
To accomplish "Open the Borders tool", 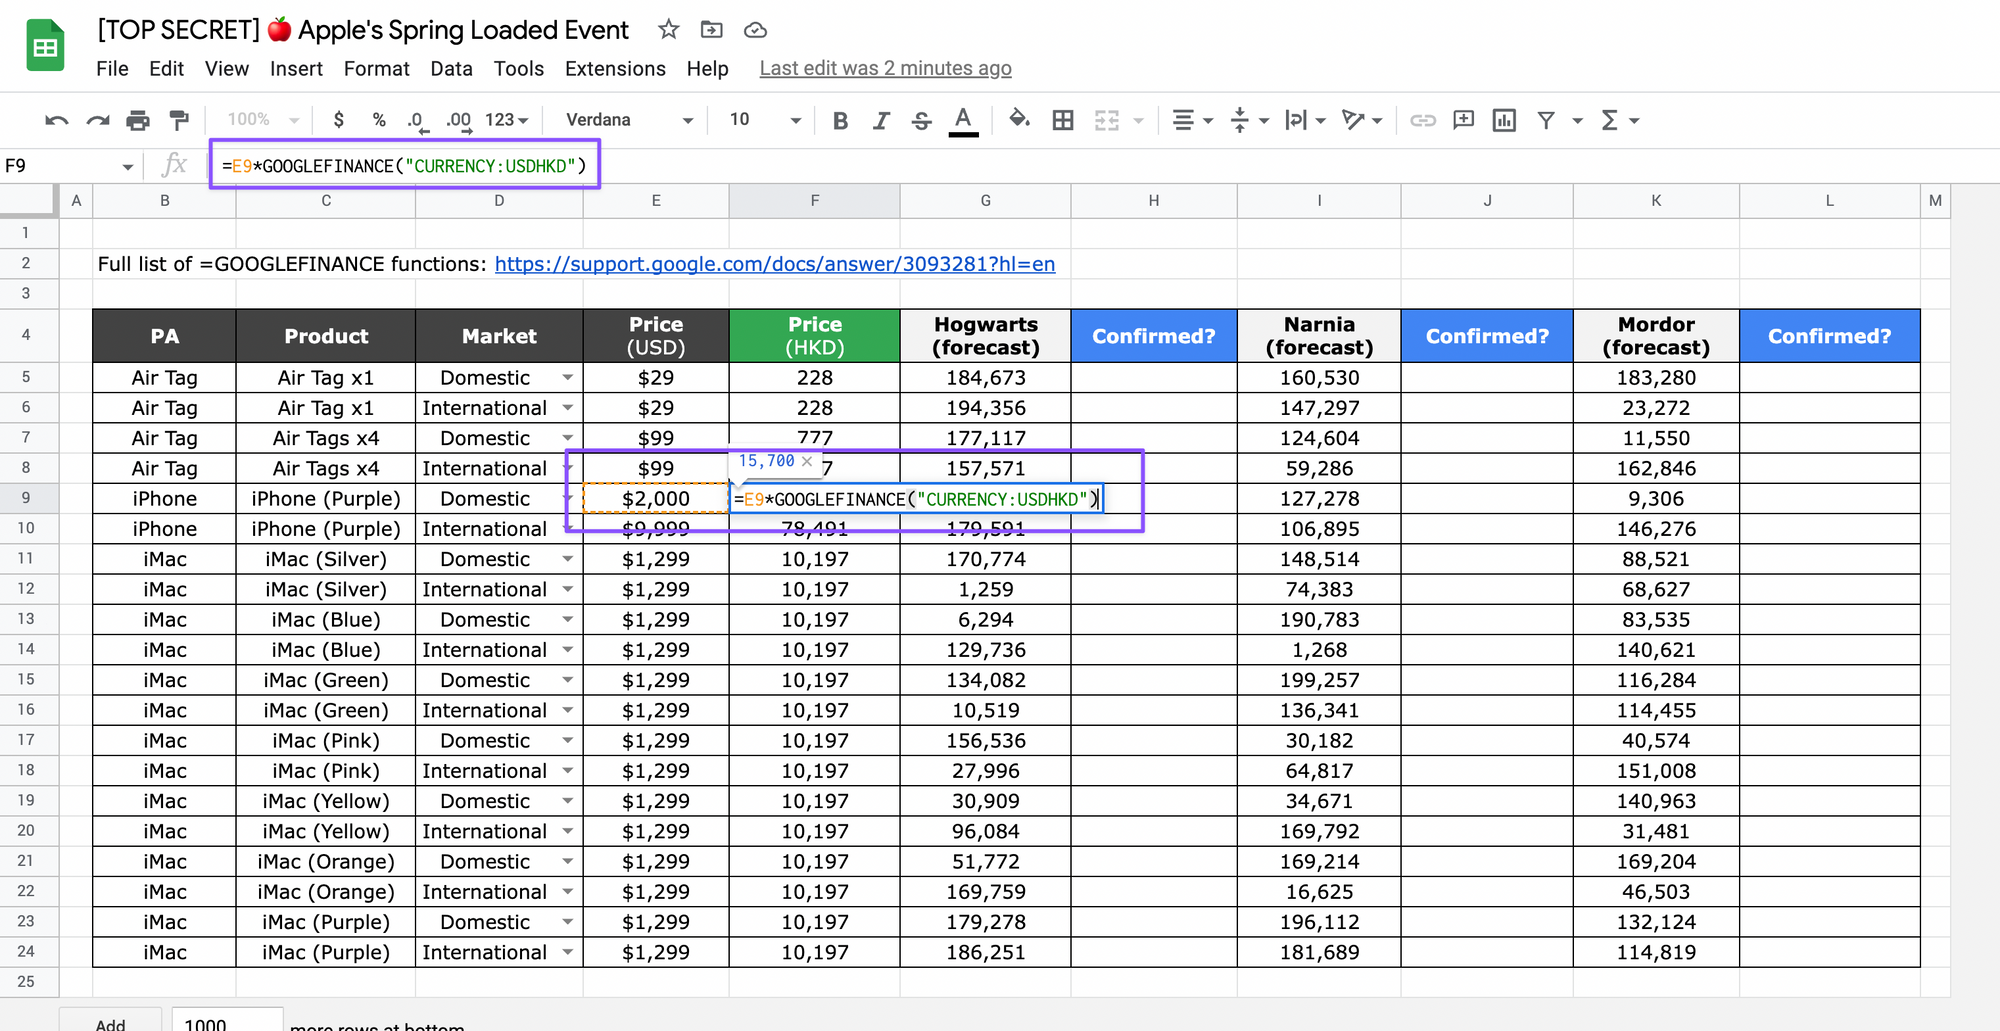I will 1063,121.
